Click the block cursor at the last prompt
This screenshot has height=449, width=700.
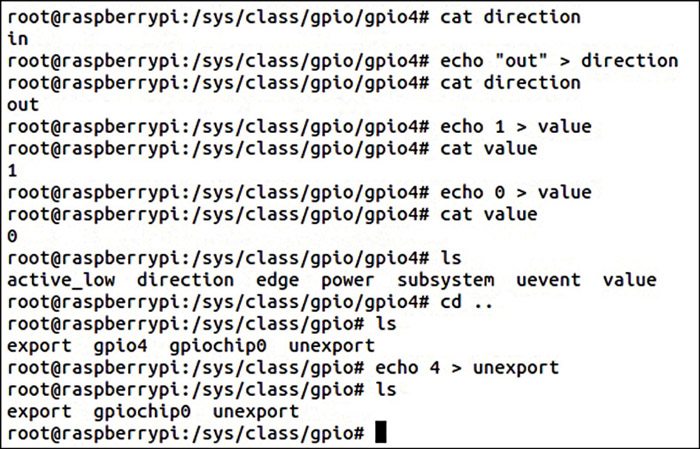[378, 433]
